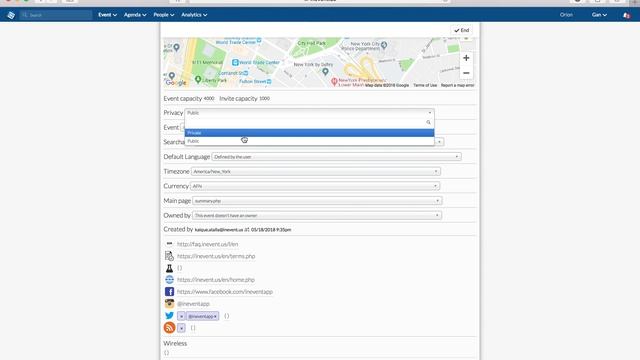Open the inevent.us home.php link
640x360 pixels.
(216, 280)
